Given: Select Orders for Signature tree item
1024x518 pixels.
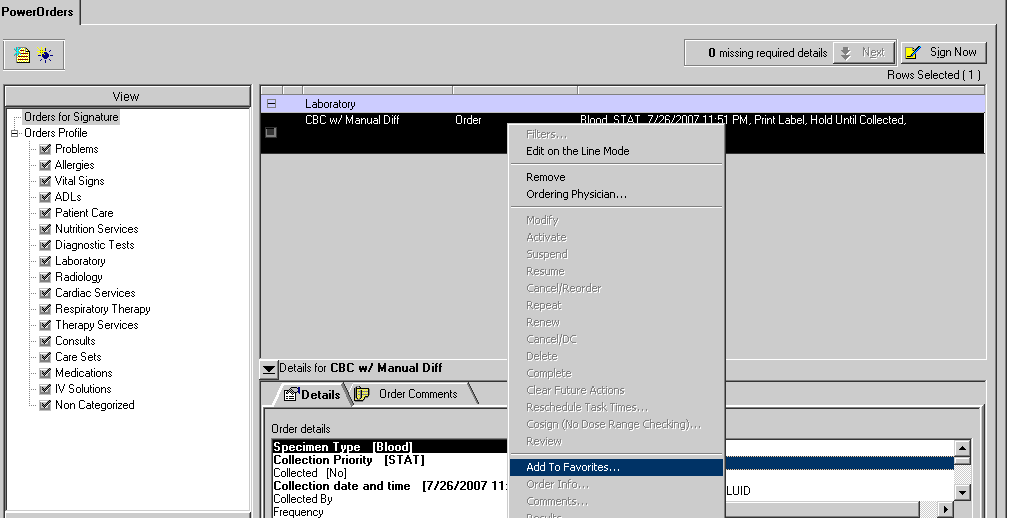Looking at the screenshot, I should pos(71,117).
